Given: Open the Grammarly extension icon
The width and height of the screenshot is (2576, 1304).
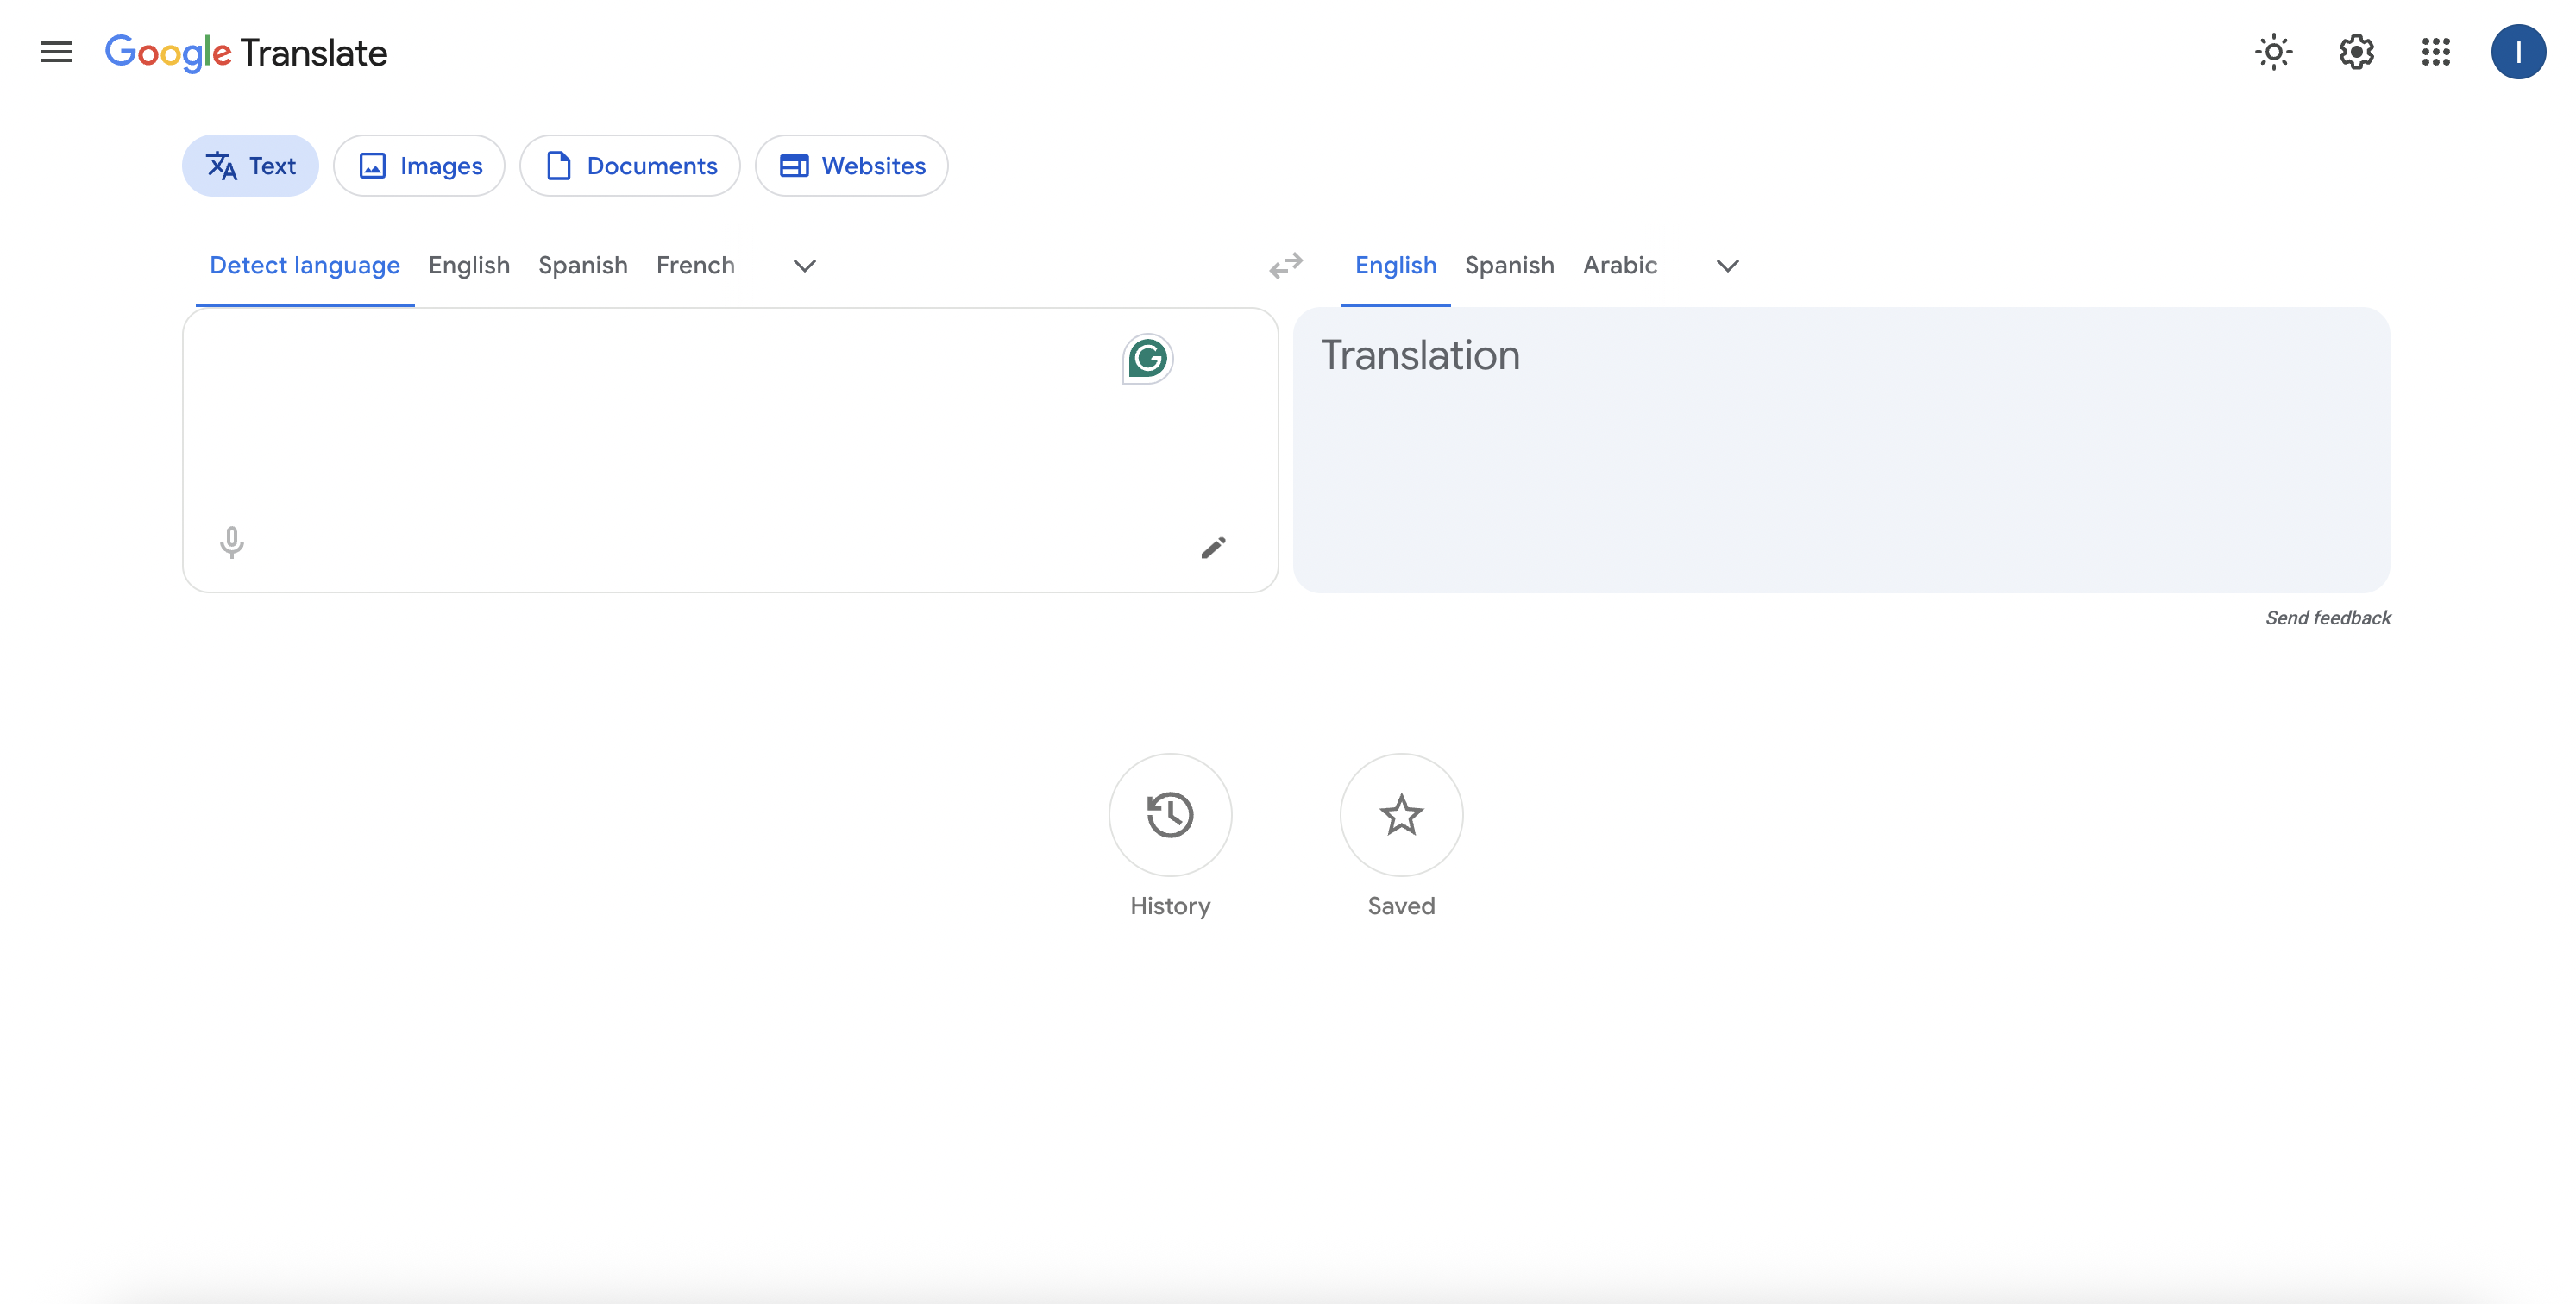Looking at the screenshot, I should pos(1148,358).
